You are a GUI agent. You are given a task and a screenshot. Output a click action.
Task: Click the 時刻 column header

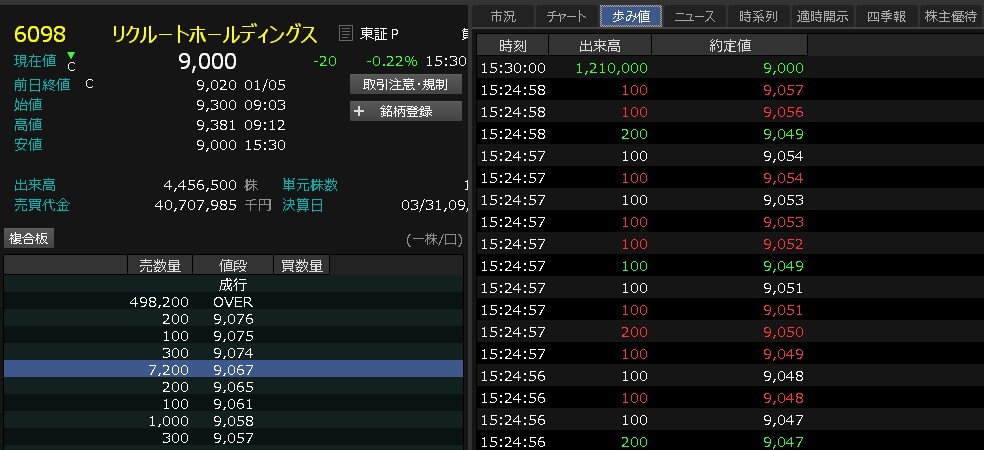[512, 46]
